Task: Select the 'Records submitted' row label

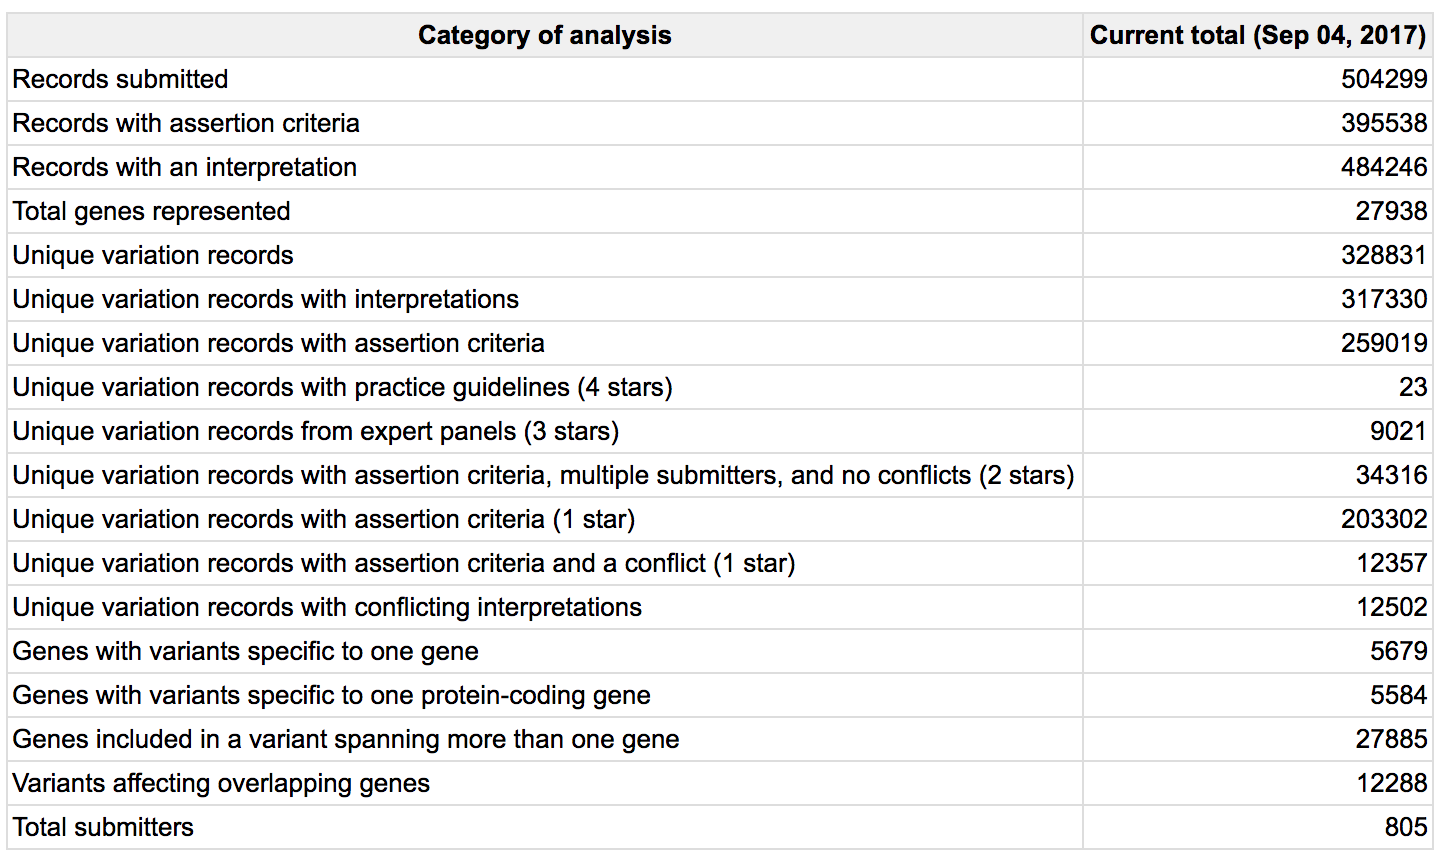Action: pos(120,79)
